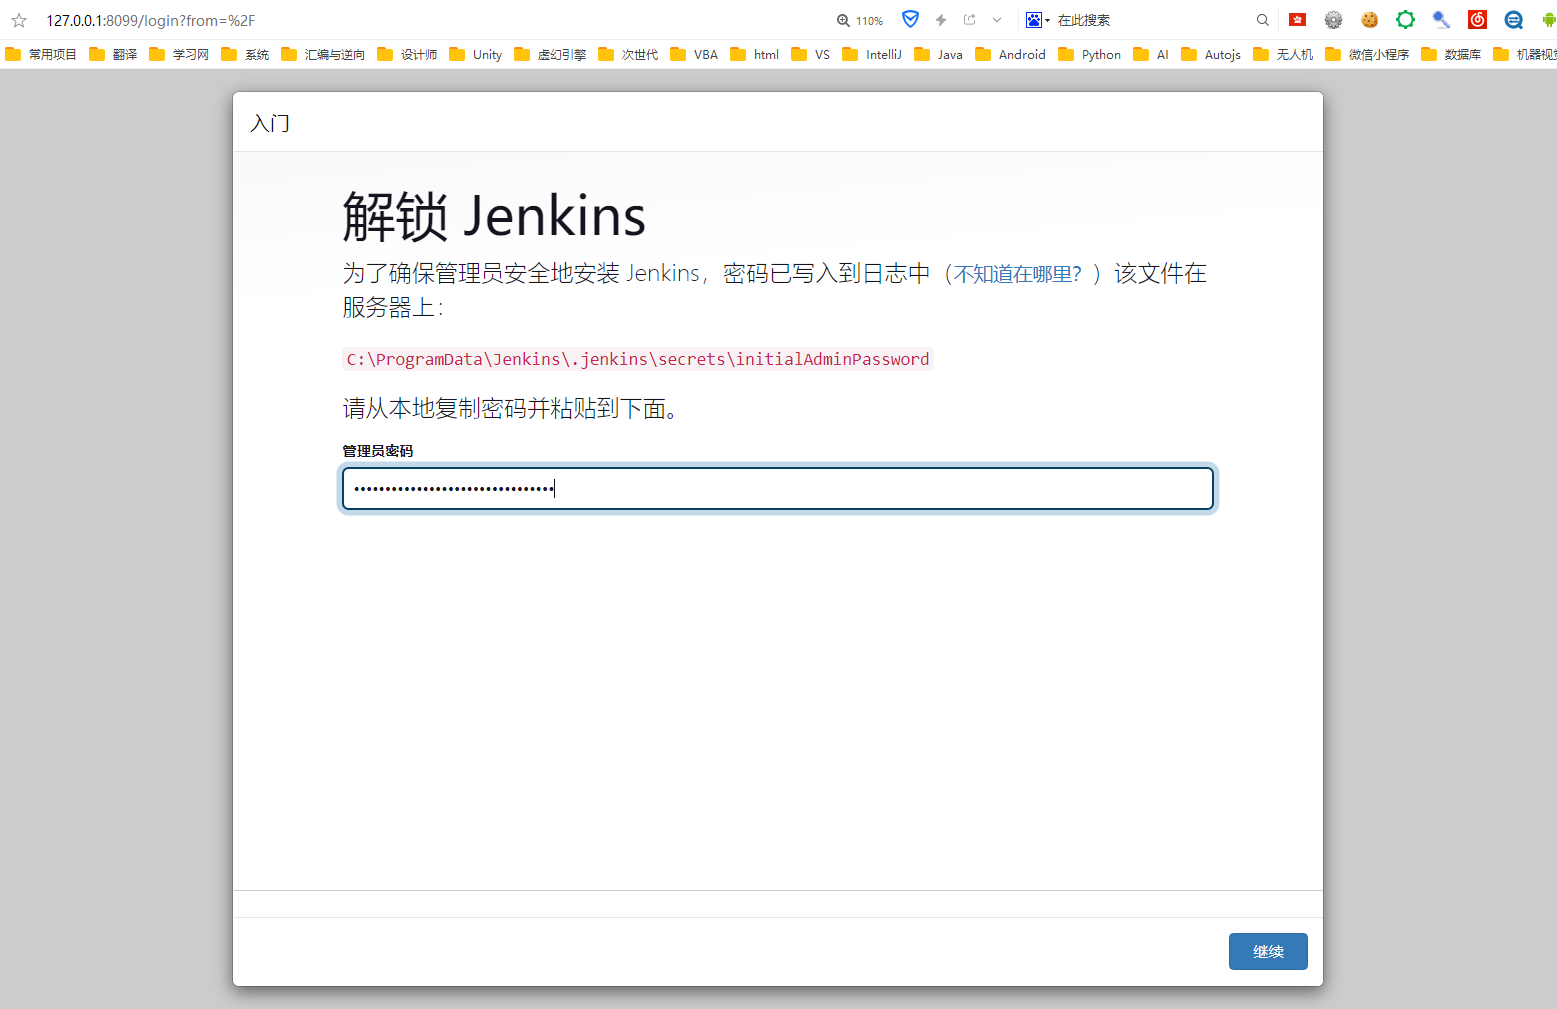Image resolution: width=1557 pixels, height=1009 pixels.
Task: Click the 请从本地复制密码并粘贴到下面 instruction text
Action: pyautogui.click(x=511, y=408)
